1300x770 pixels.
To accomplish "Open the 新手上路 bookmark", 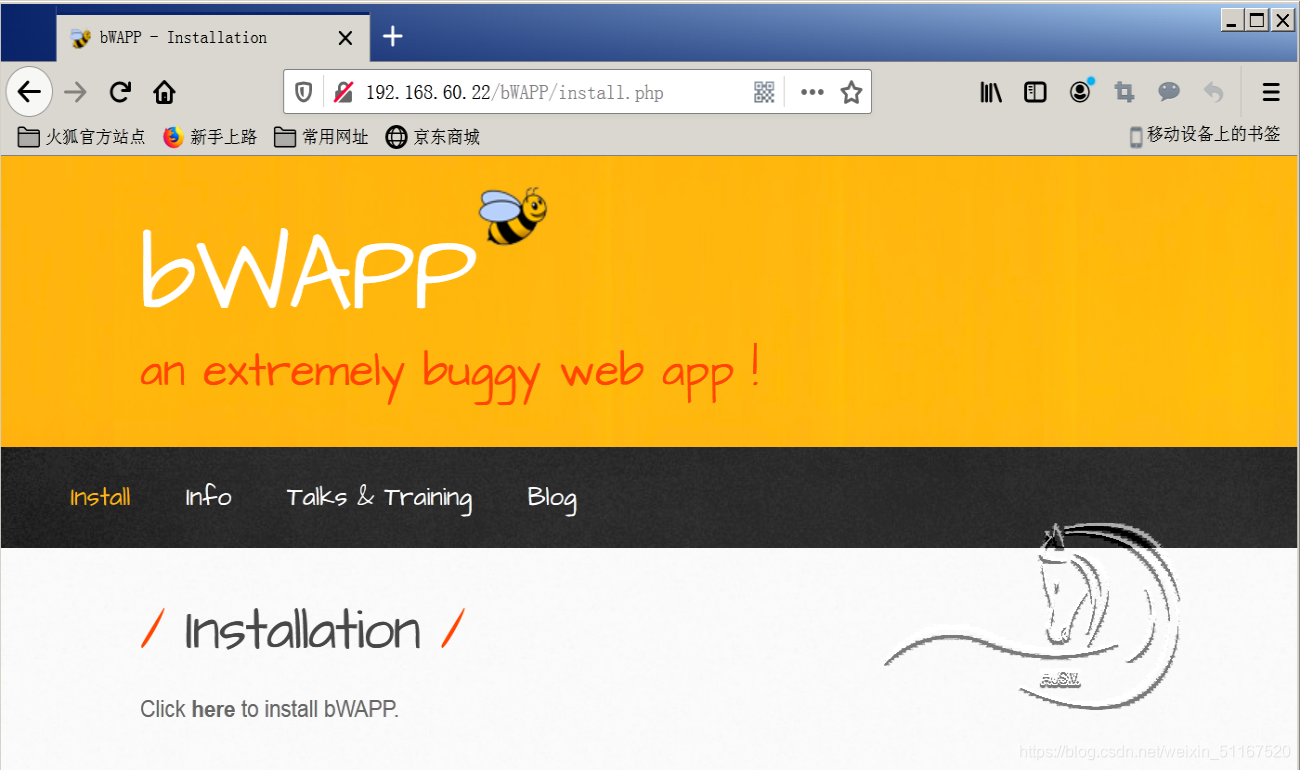I will (x=210, y=137).
